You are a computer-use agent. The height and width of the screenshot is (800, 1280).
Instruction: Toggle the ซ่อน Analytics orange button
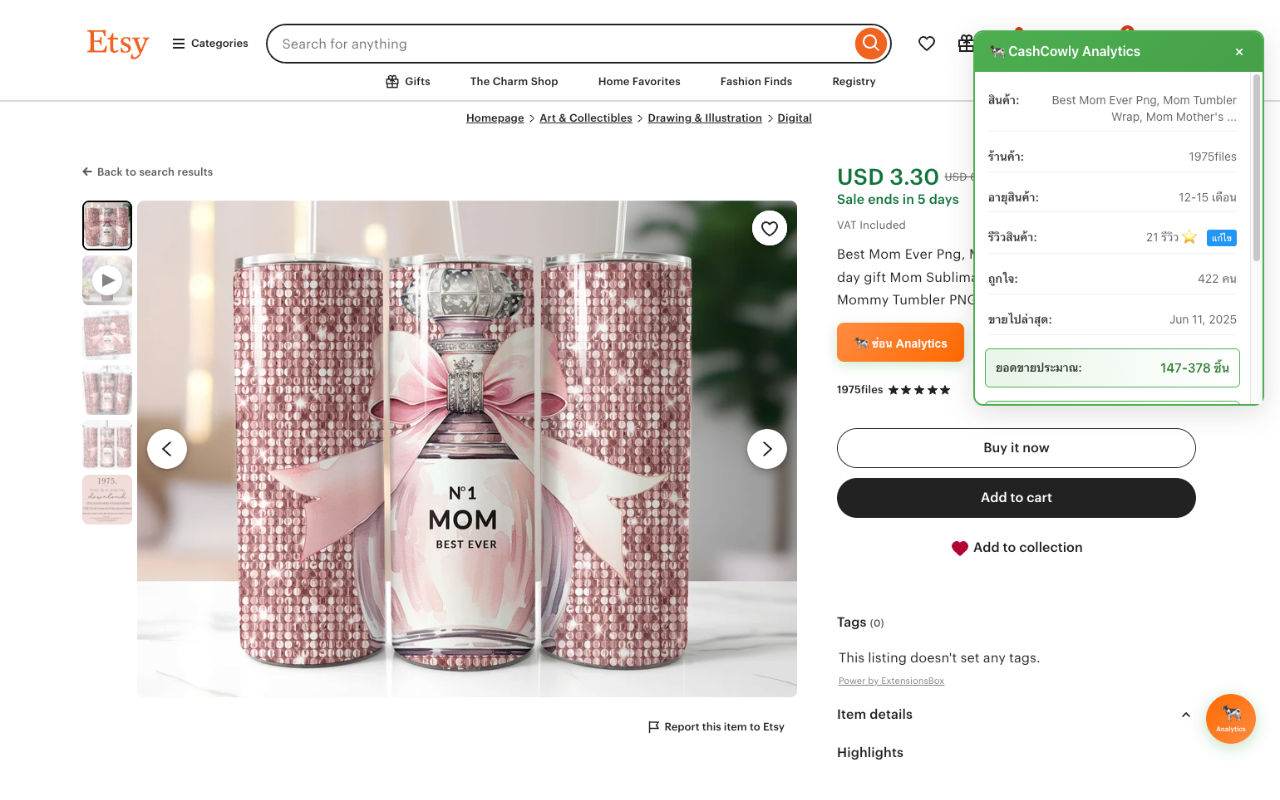tap(900, 343)
